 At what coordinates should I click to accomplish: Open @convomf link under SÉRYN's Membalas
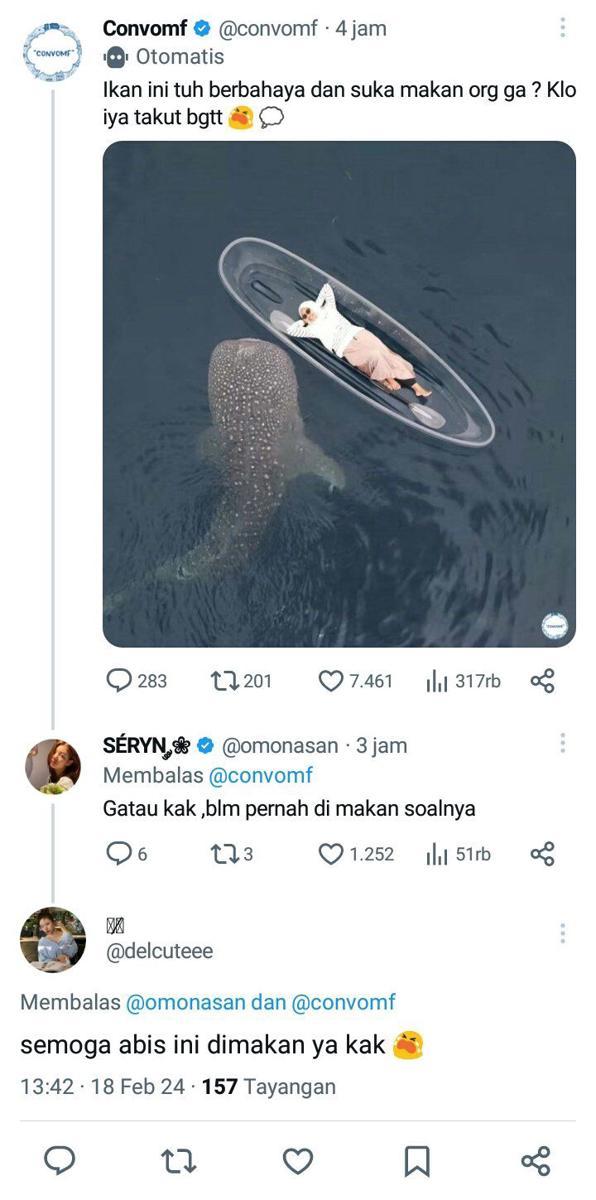coord(260,775)
